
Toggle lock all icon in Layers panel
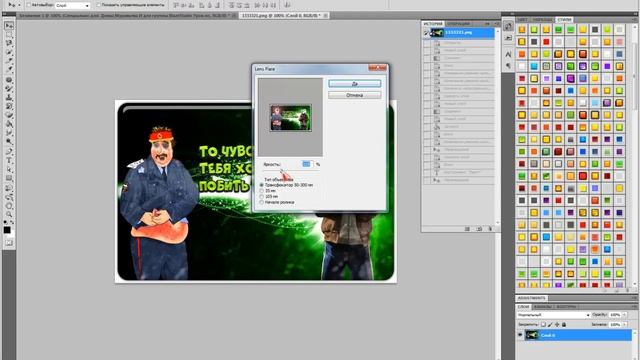pyautogui.click(x=564, y=324)
